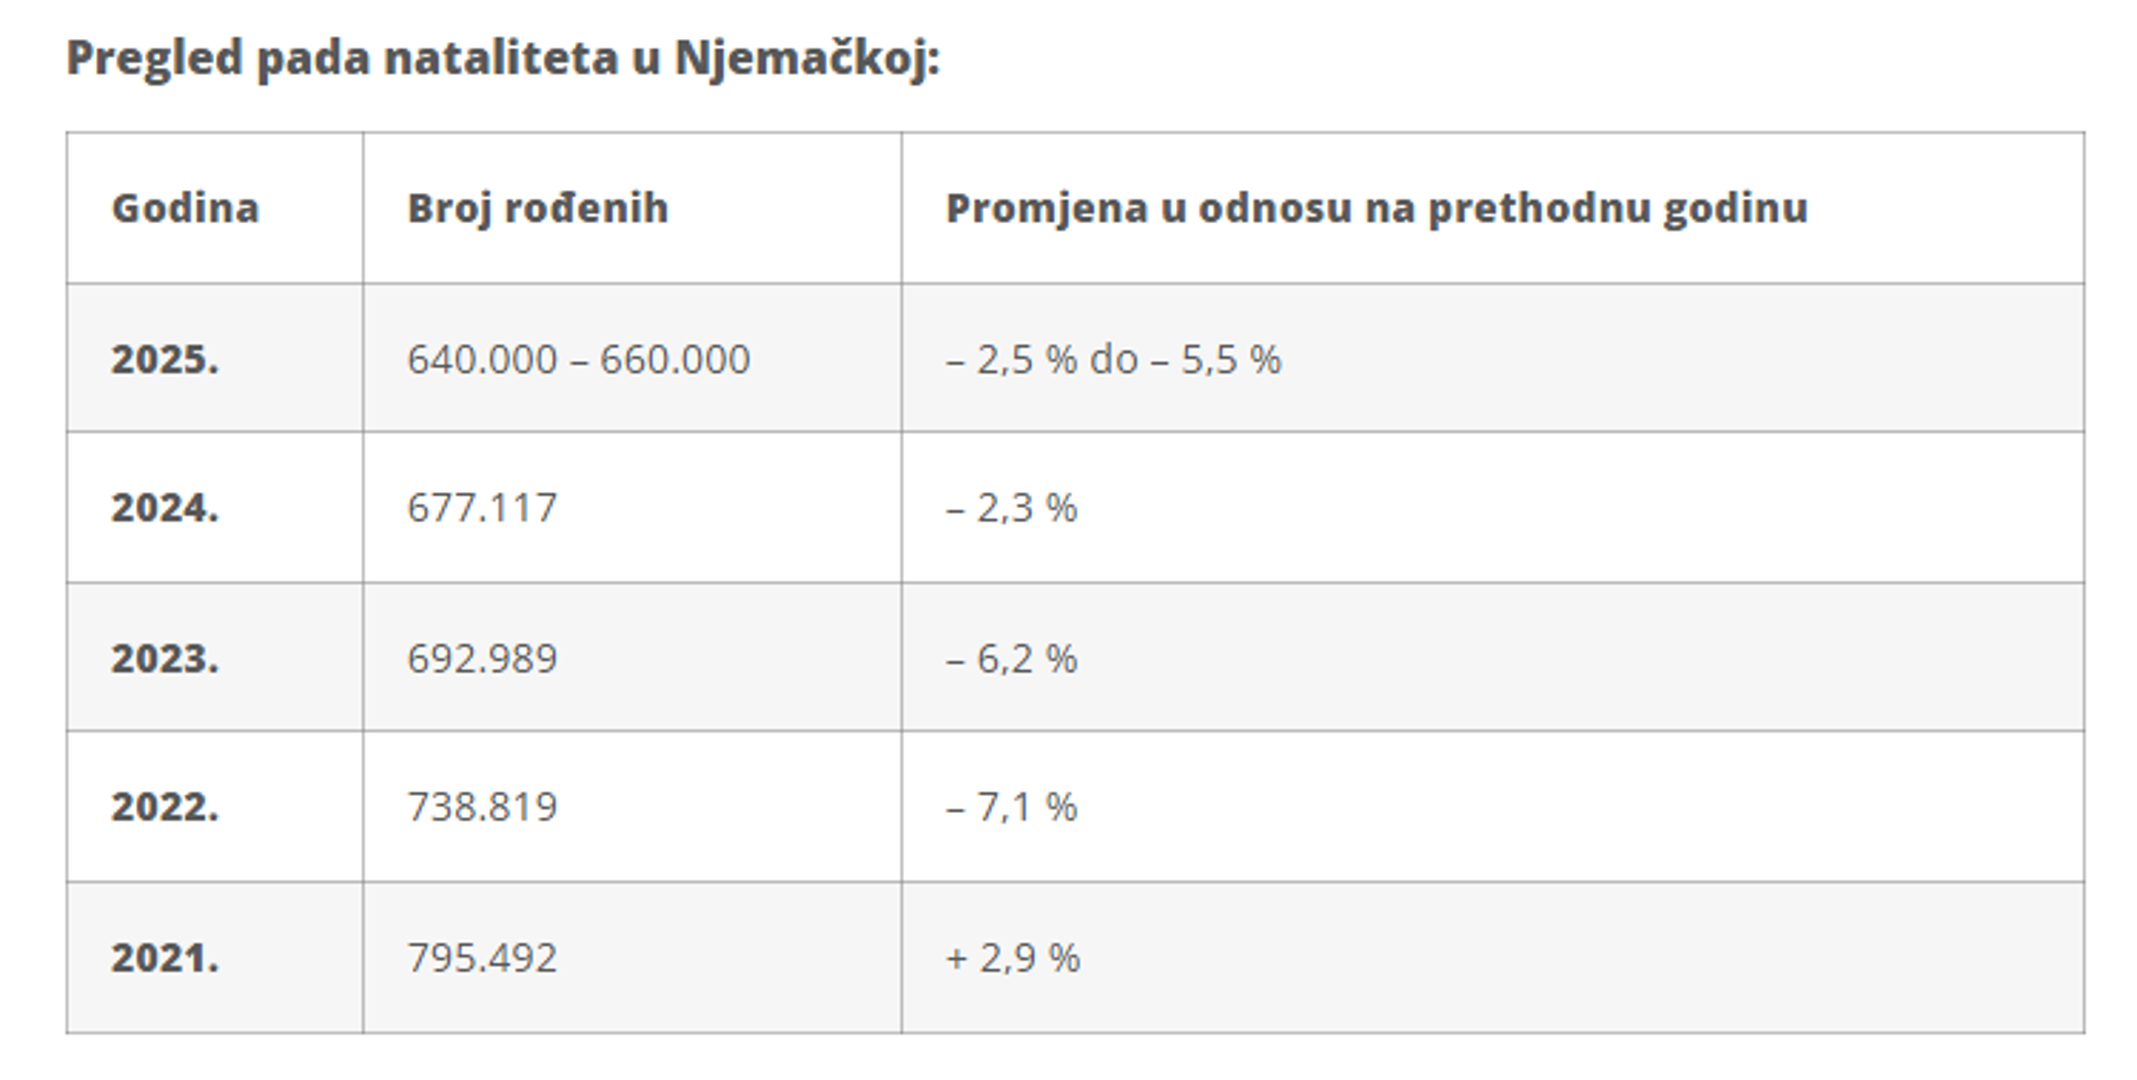This screenshot has height=1080, width=2137.
Task: Select the year cell "2025."
Action: (x=164, y=359)
